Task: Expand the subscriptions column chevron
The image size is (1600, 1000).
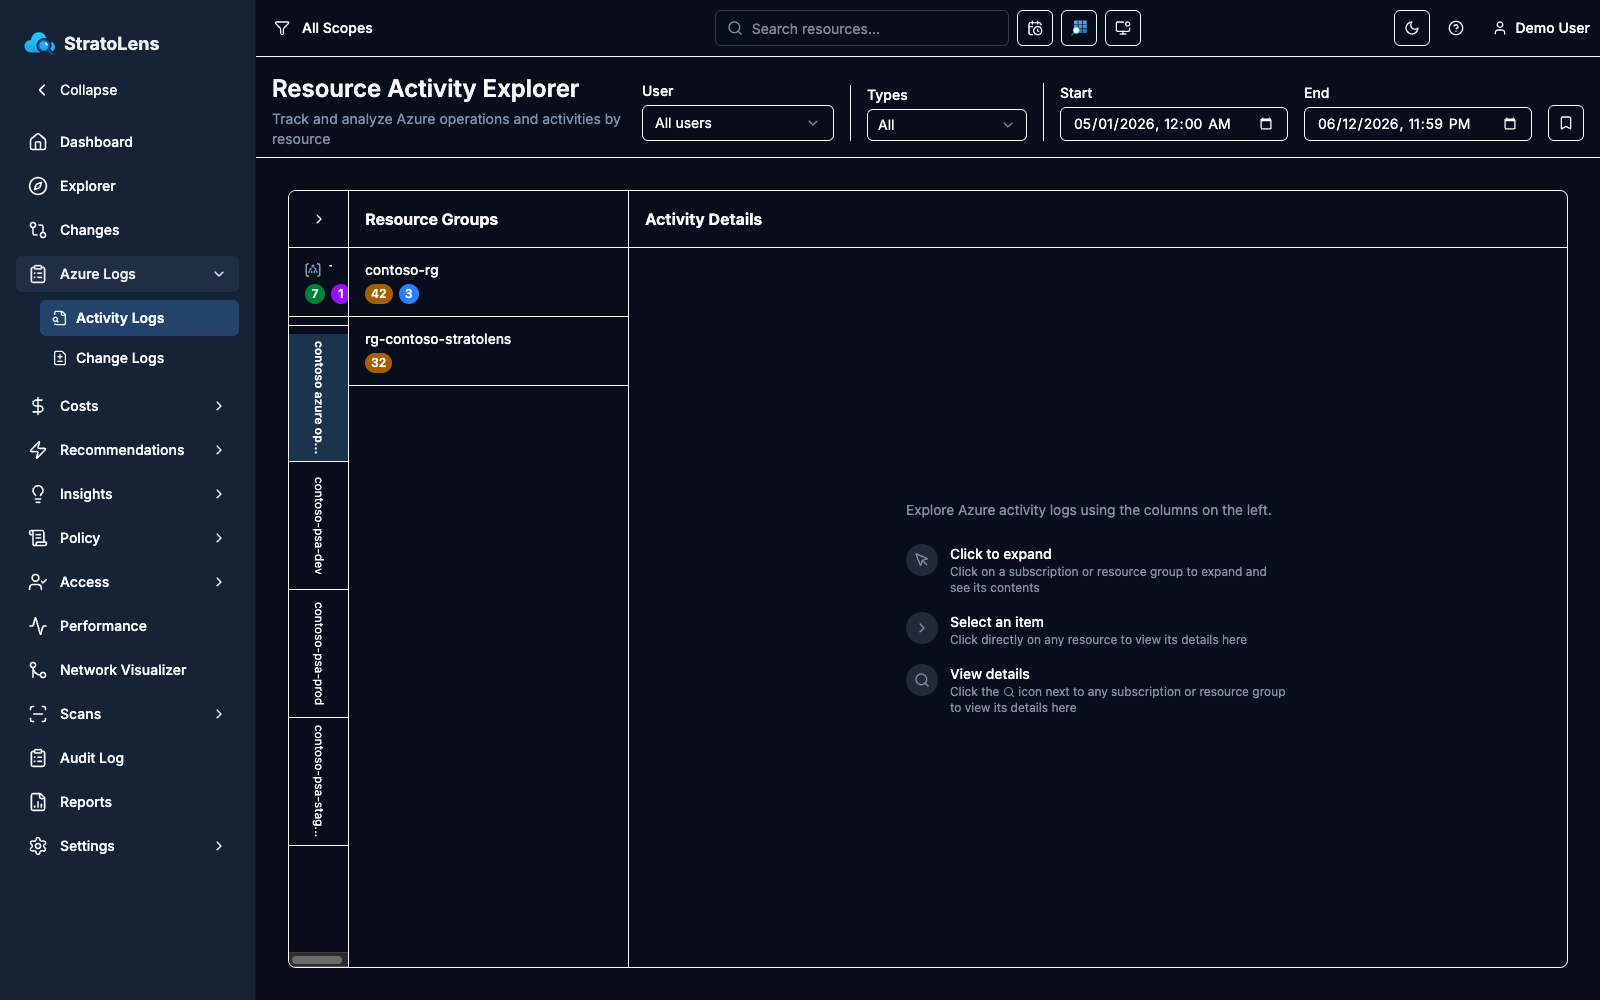Action: [318, 219]
